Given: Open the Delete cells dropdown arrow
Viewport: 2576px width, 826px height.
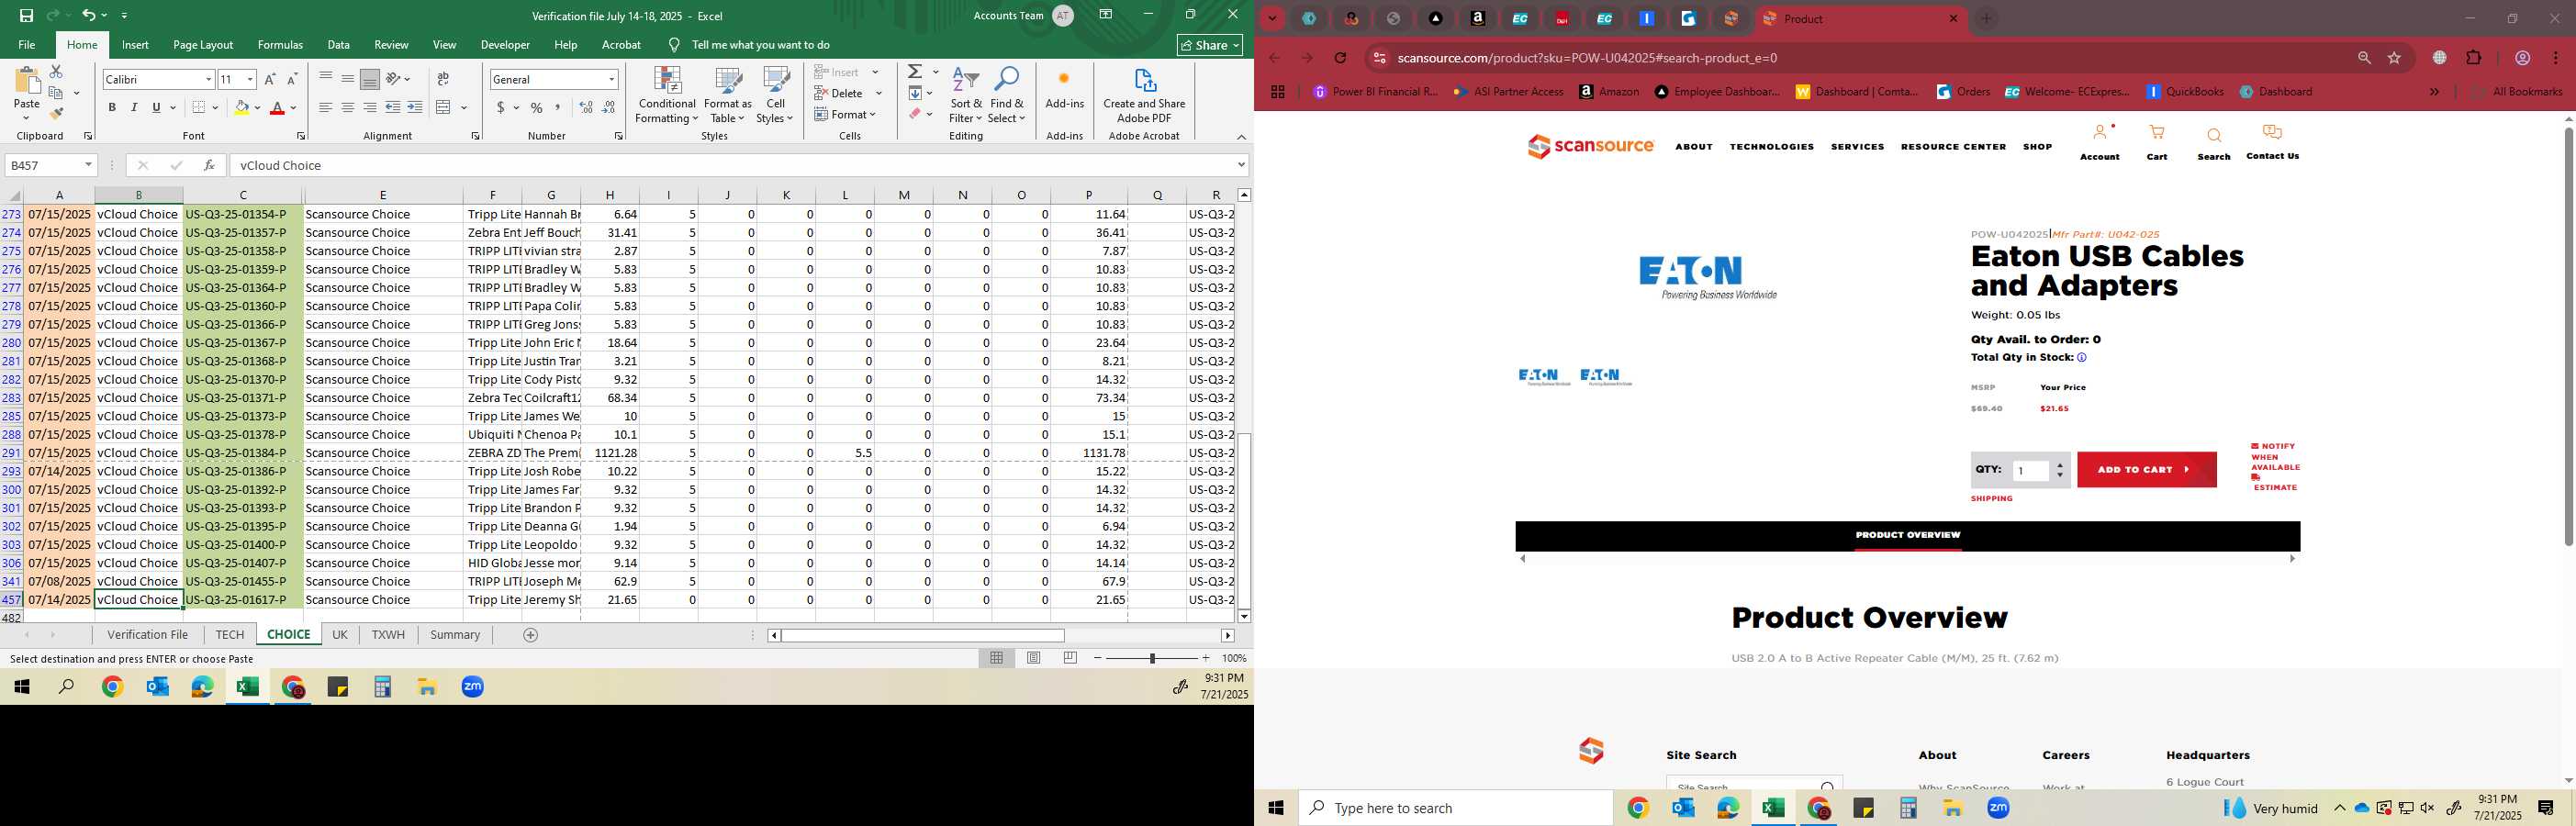Looking at the screenshot, I should 879,93.
